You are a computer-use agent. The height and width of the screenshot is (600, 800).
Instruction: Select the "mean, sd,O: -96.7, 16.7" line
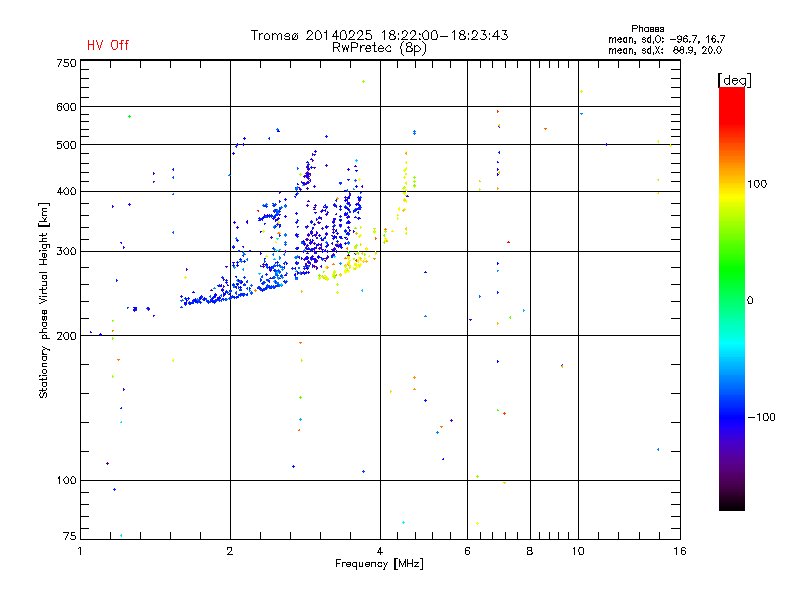pyautogui.click(x=666, y=39)
